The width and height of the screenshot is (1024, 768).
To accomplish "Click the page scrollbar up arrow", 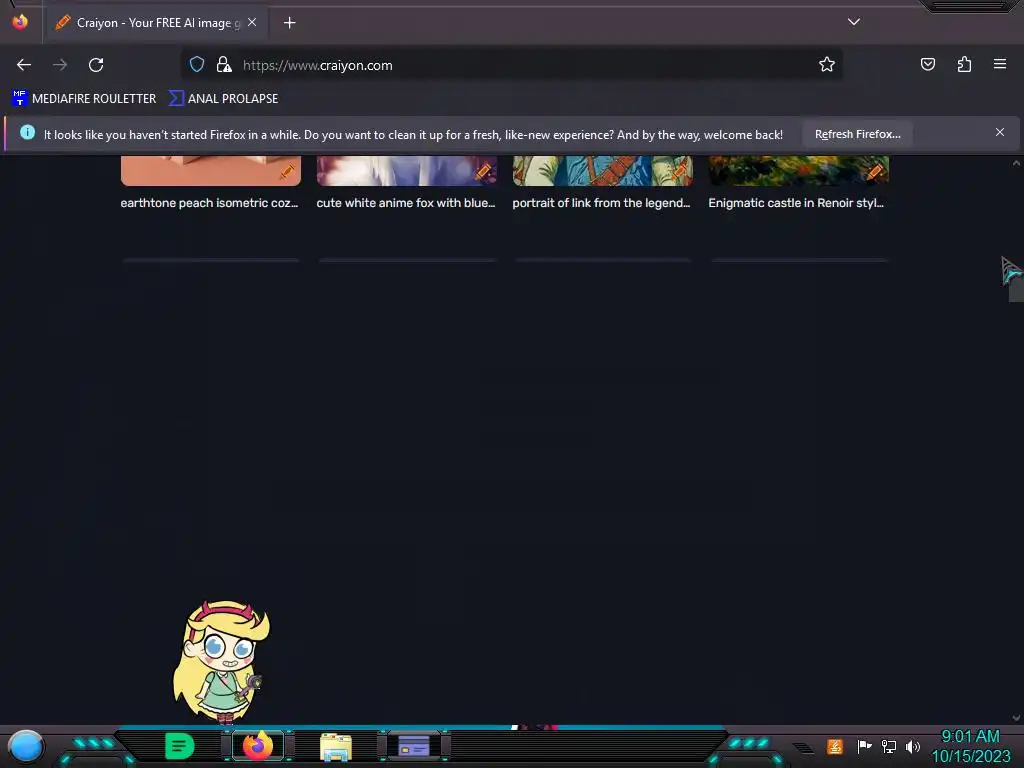I will [x=1016, y=163].
